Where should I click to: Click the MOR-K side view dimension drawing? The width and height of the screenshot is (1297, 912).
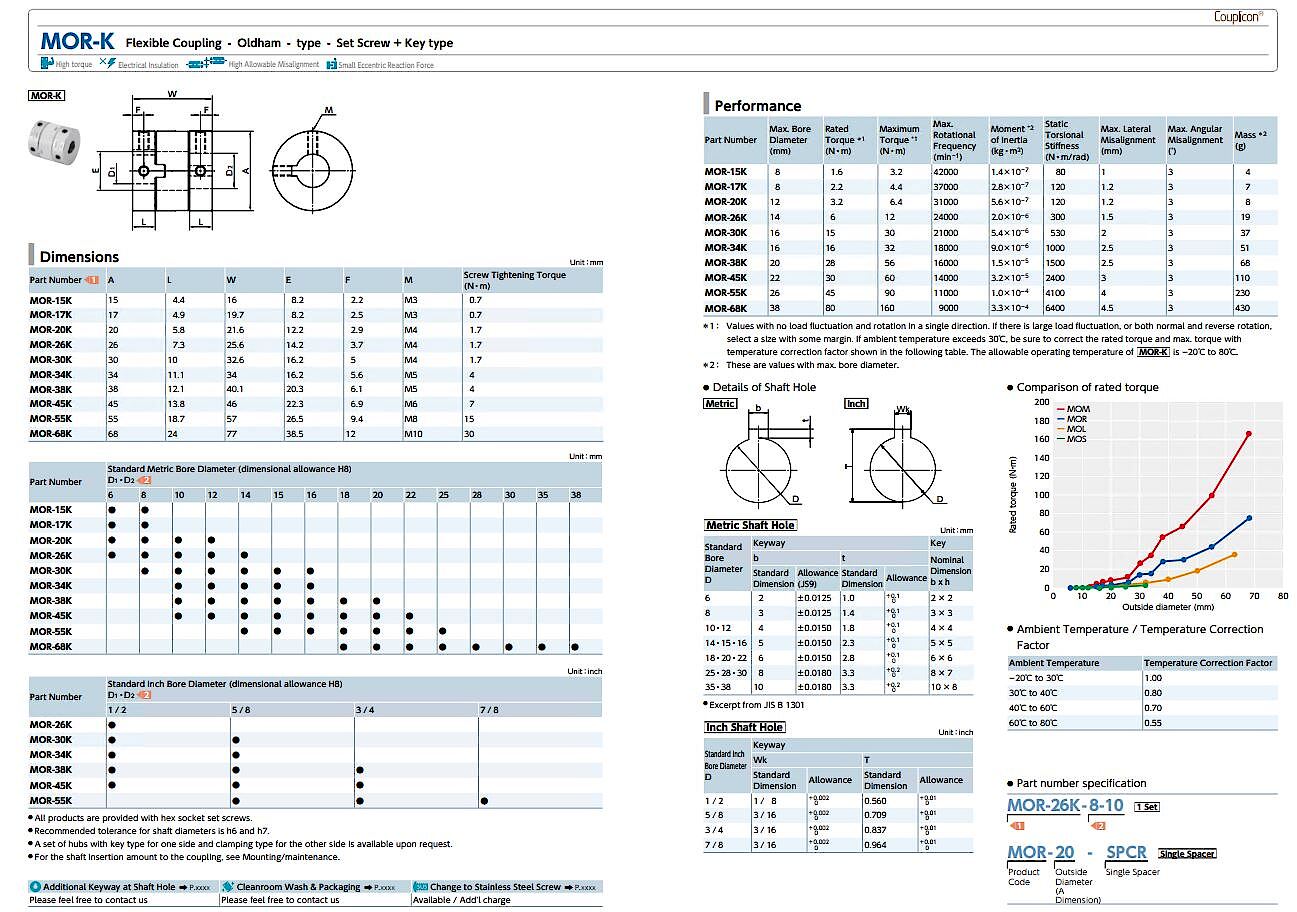click(175, 163)
